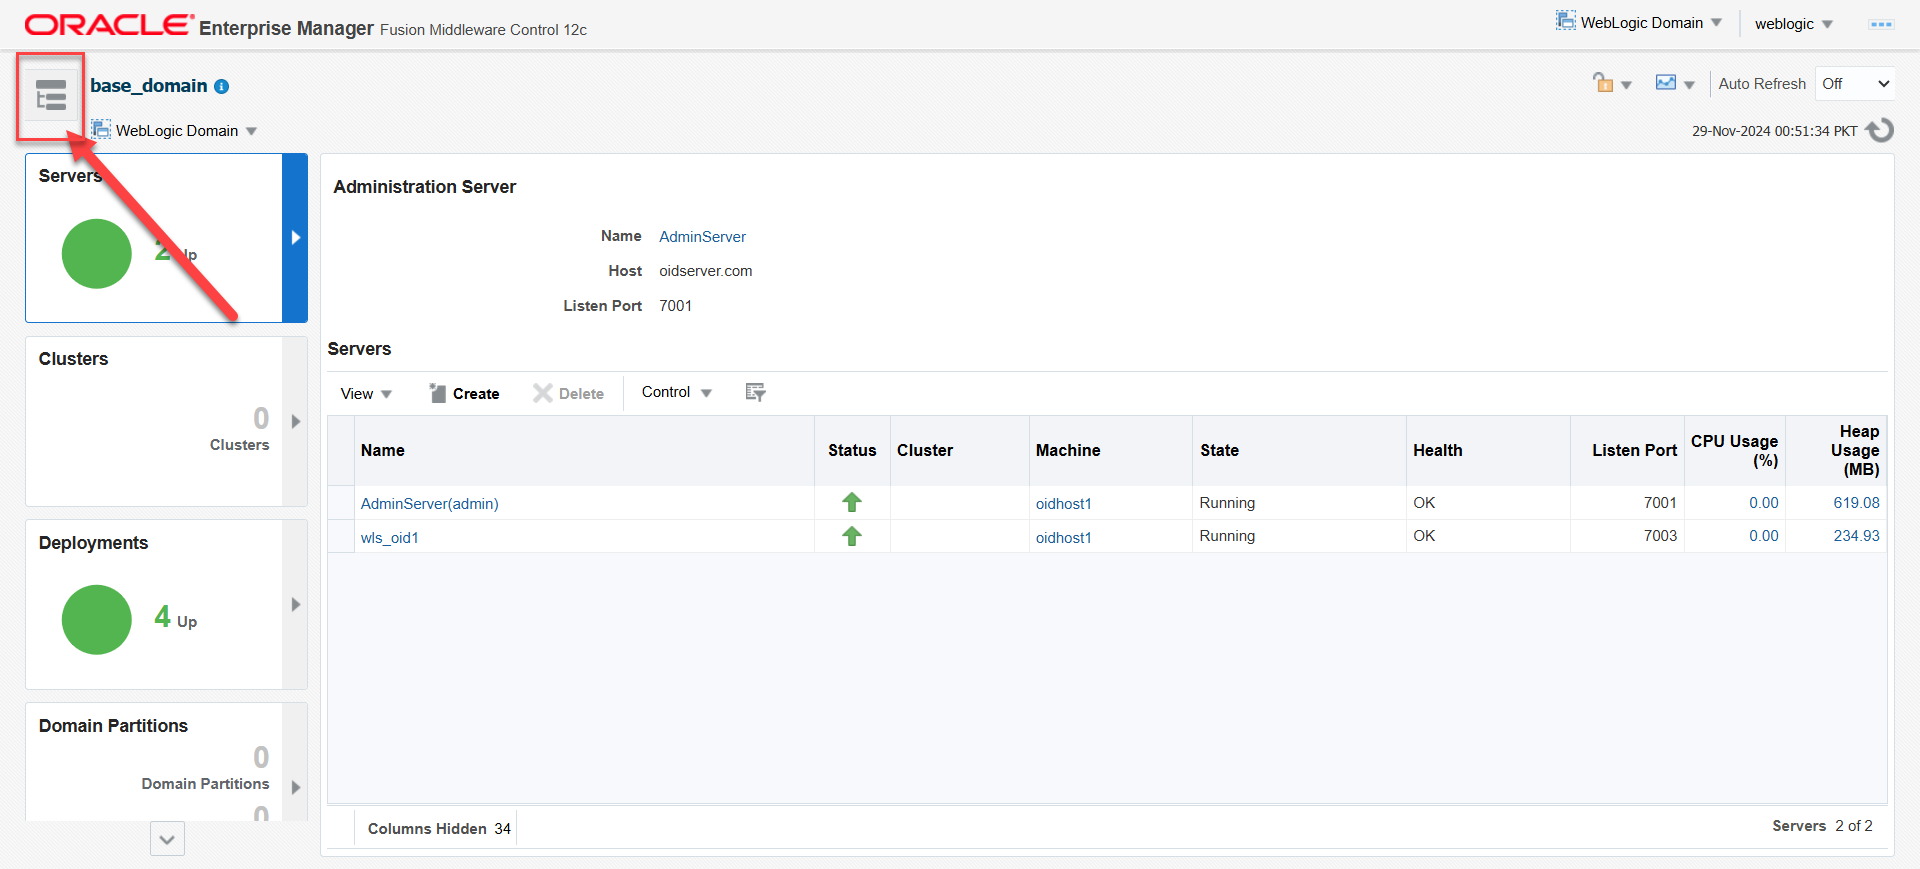The height and width of the screenshot is (869, 1920).
Task: Click the refresh page arrow icon
Action: (x=1880, y=130)
